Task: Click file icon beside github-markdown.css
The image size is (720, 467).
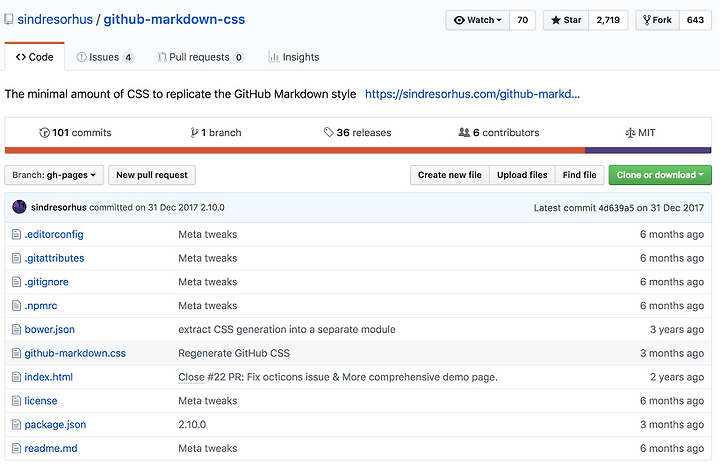Action: click(x=17, y=354)
